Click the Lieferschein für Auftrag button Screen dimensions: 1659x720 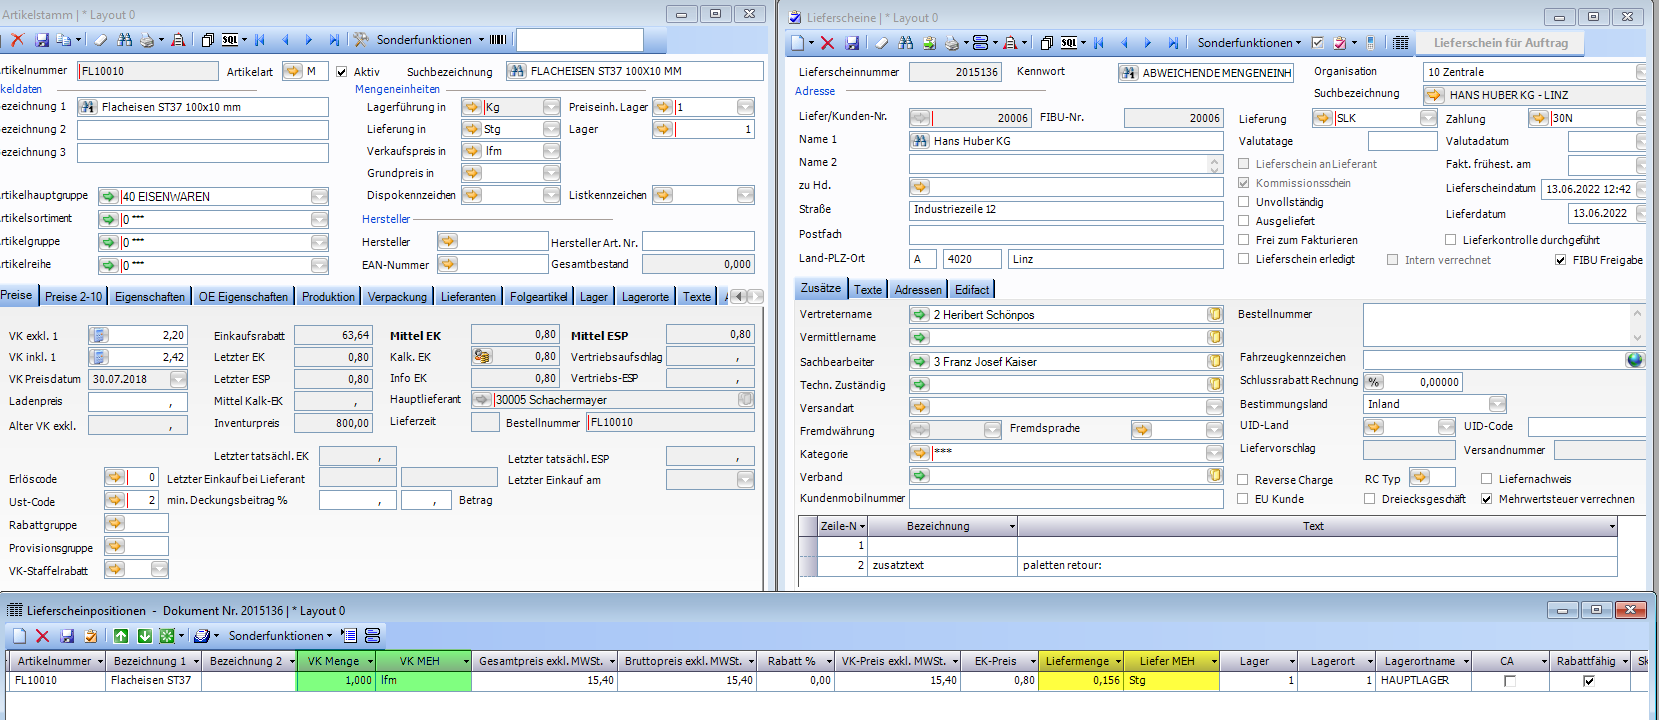(x=1500, y=42)
